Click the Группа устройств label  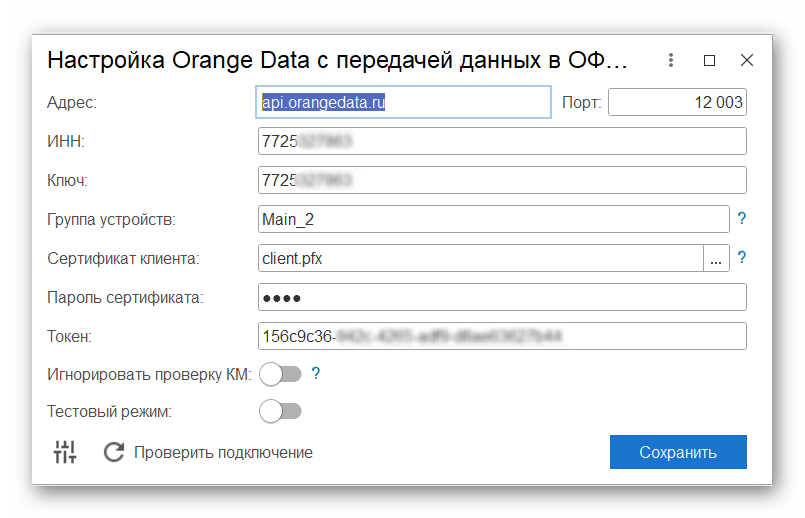(111, 219)
